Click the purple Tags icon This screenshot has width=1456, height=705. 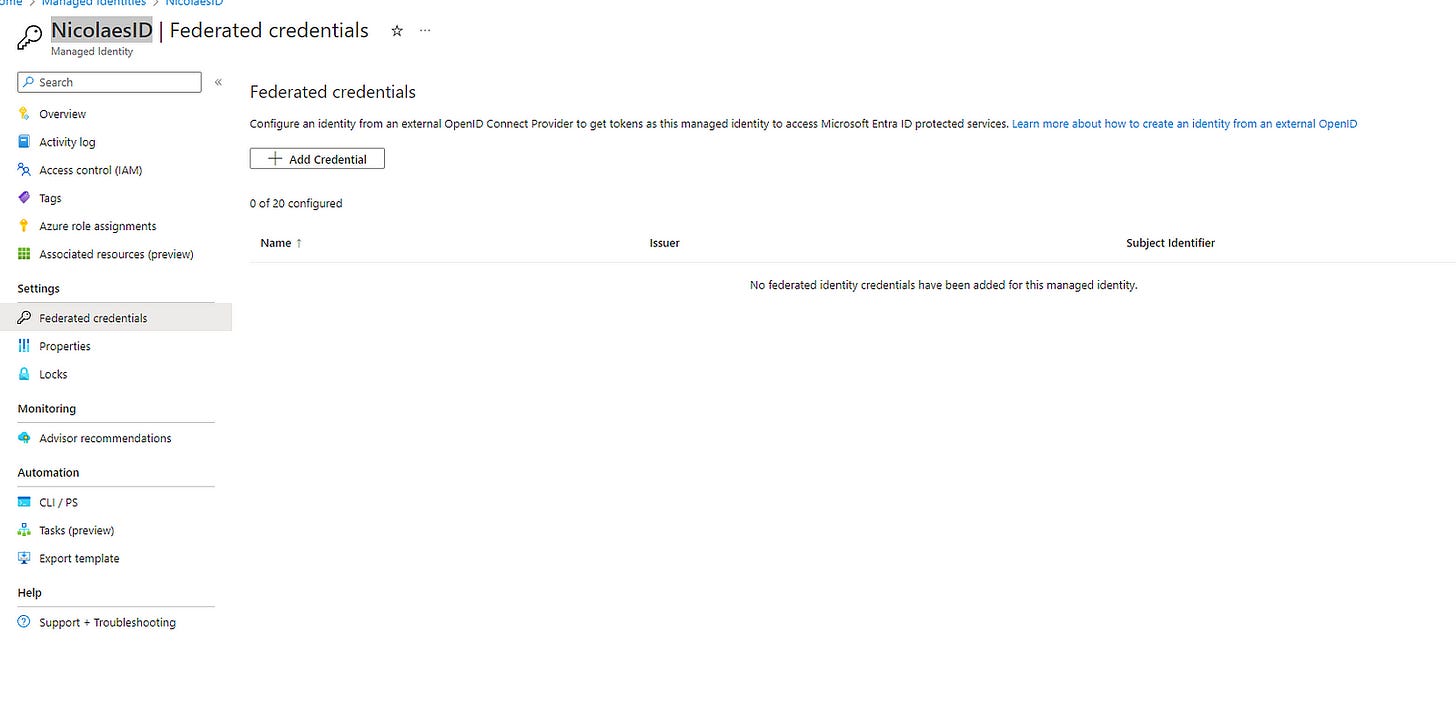click(24, 198)
